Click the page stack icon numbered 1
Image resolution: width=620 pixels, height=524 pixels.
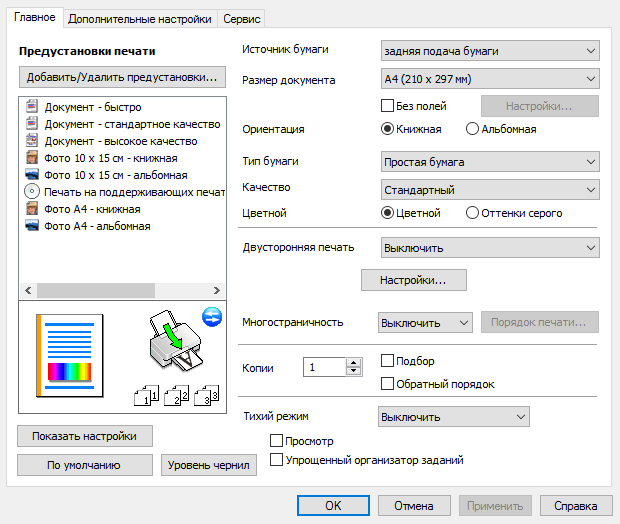tap(147, 395)
